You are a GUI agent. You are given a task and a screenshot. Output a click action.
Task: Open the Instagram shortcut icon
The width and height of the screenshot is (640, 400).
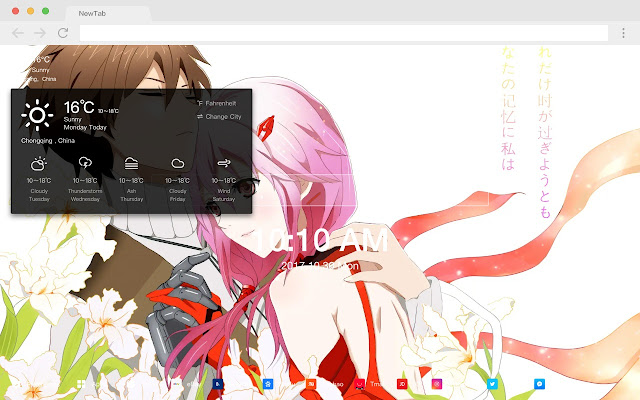pos(437,384)
